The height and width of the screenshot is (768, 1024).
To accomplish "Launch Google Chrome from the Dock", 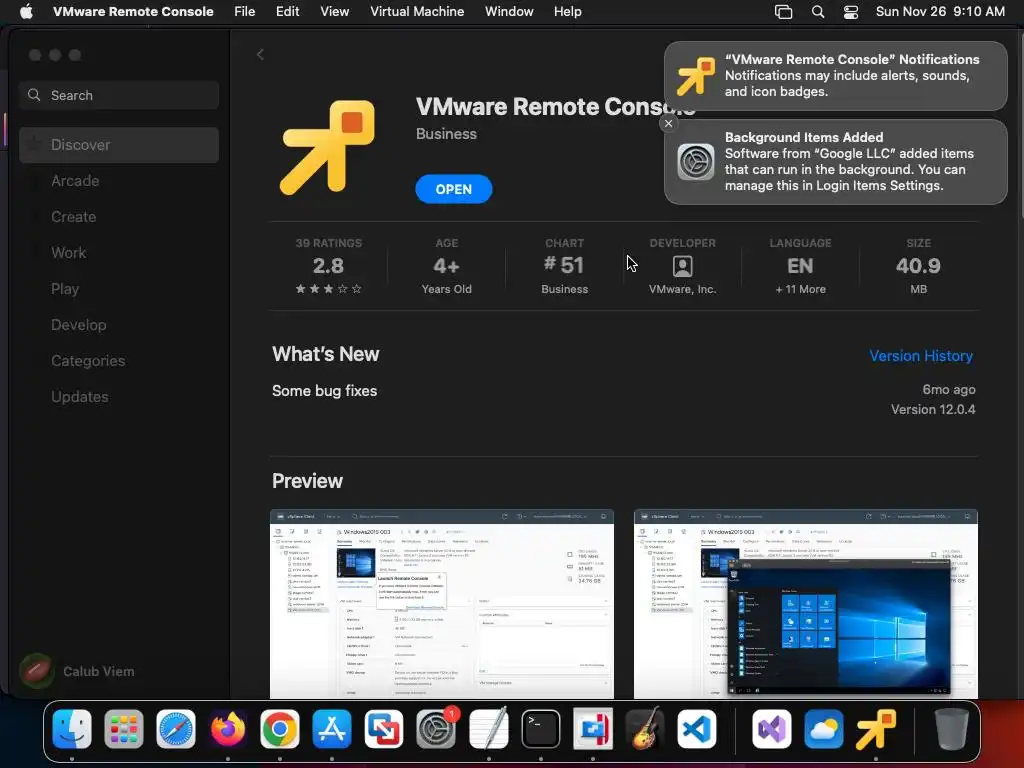I will [280, 729].
